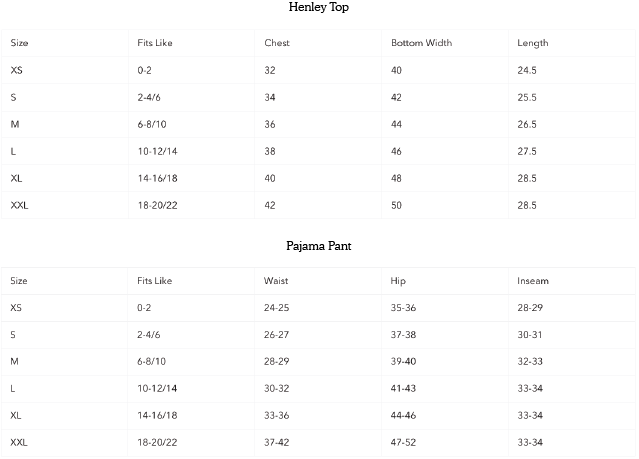
Task: Click the Henley Top XS size cell
Action: point(17,70)
